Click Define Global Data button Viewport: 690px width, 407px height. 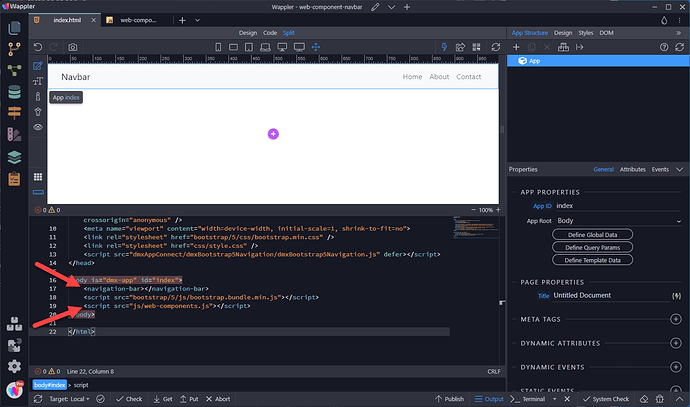[592, 235]
